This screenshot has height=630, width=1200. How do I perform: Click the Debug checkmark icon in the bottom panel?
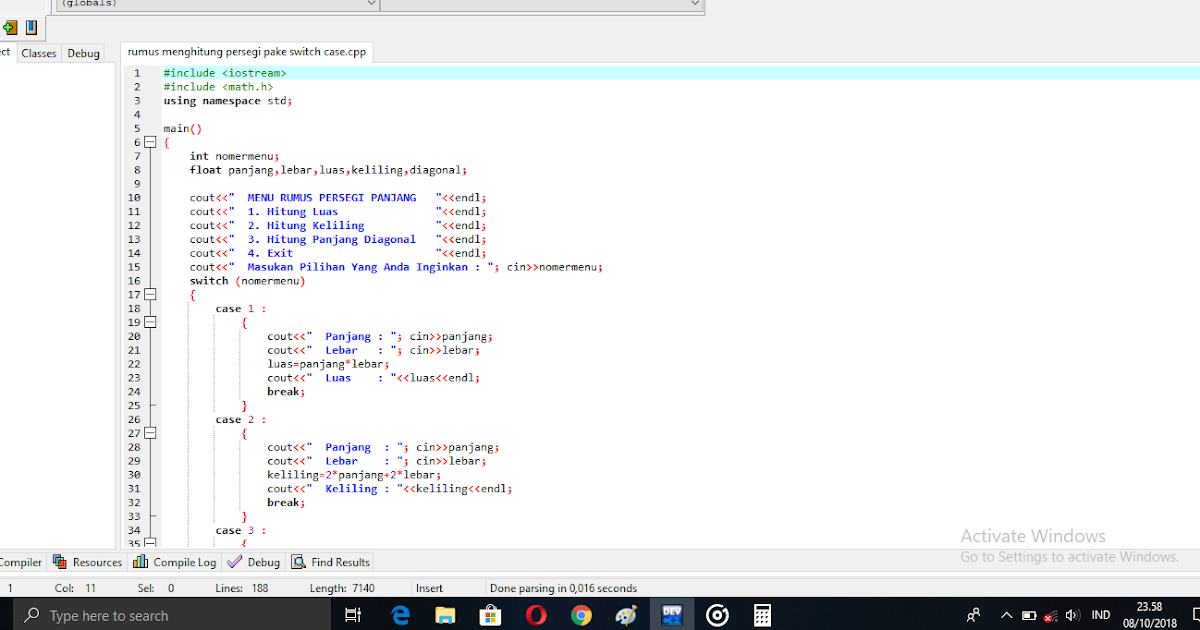[233, 562]
